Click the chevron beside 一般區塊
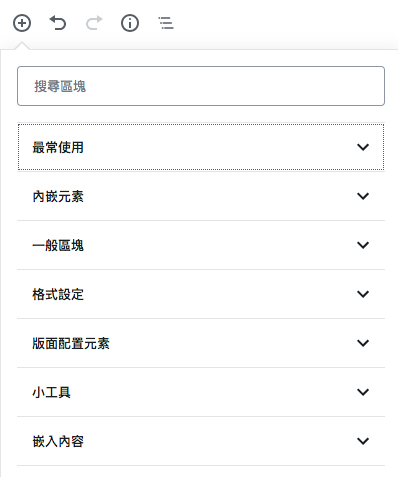The width and height of the screenshot is (398, 477). (363, 245)
